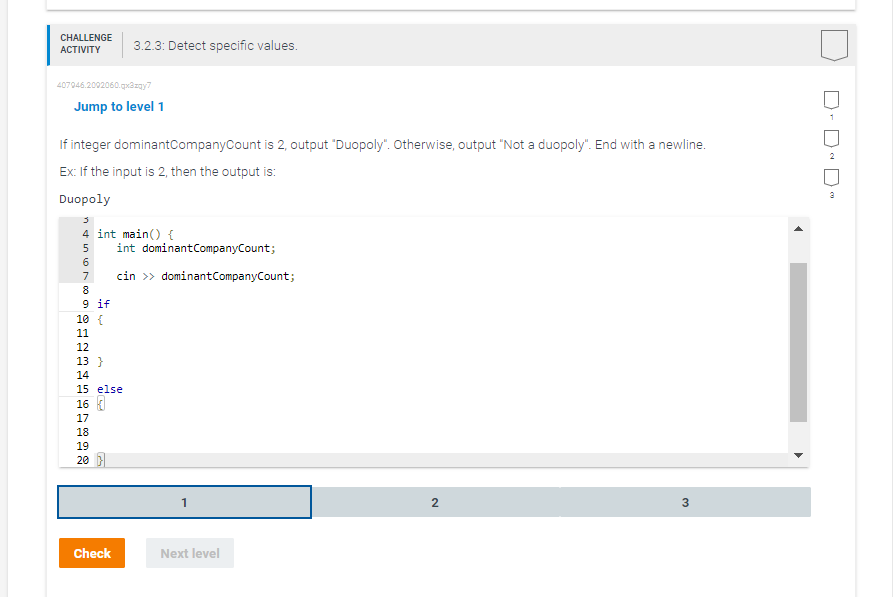Click the activity ID '407946.2092060.qx3zqy7'

pos(104,85)
